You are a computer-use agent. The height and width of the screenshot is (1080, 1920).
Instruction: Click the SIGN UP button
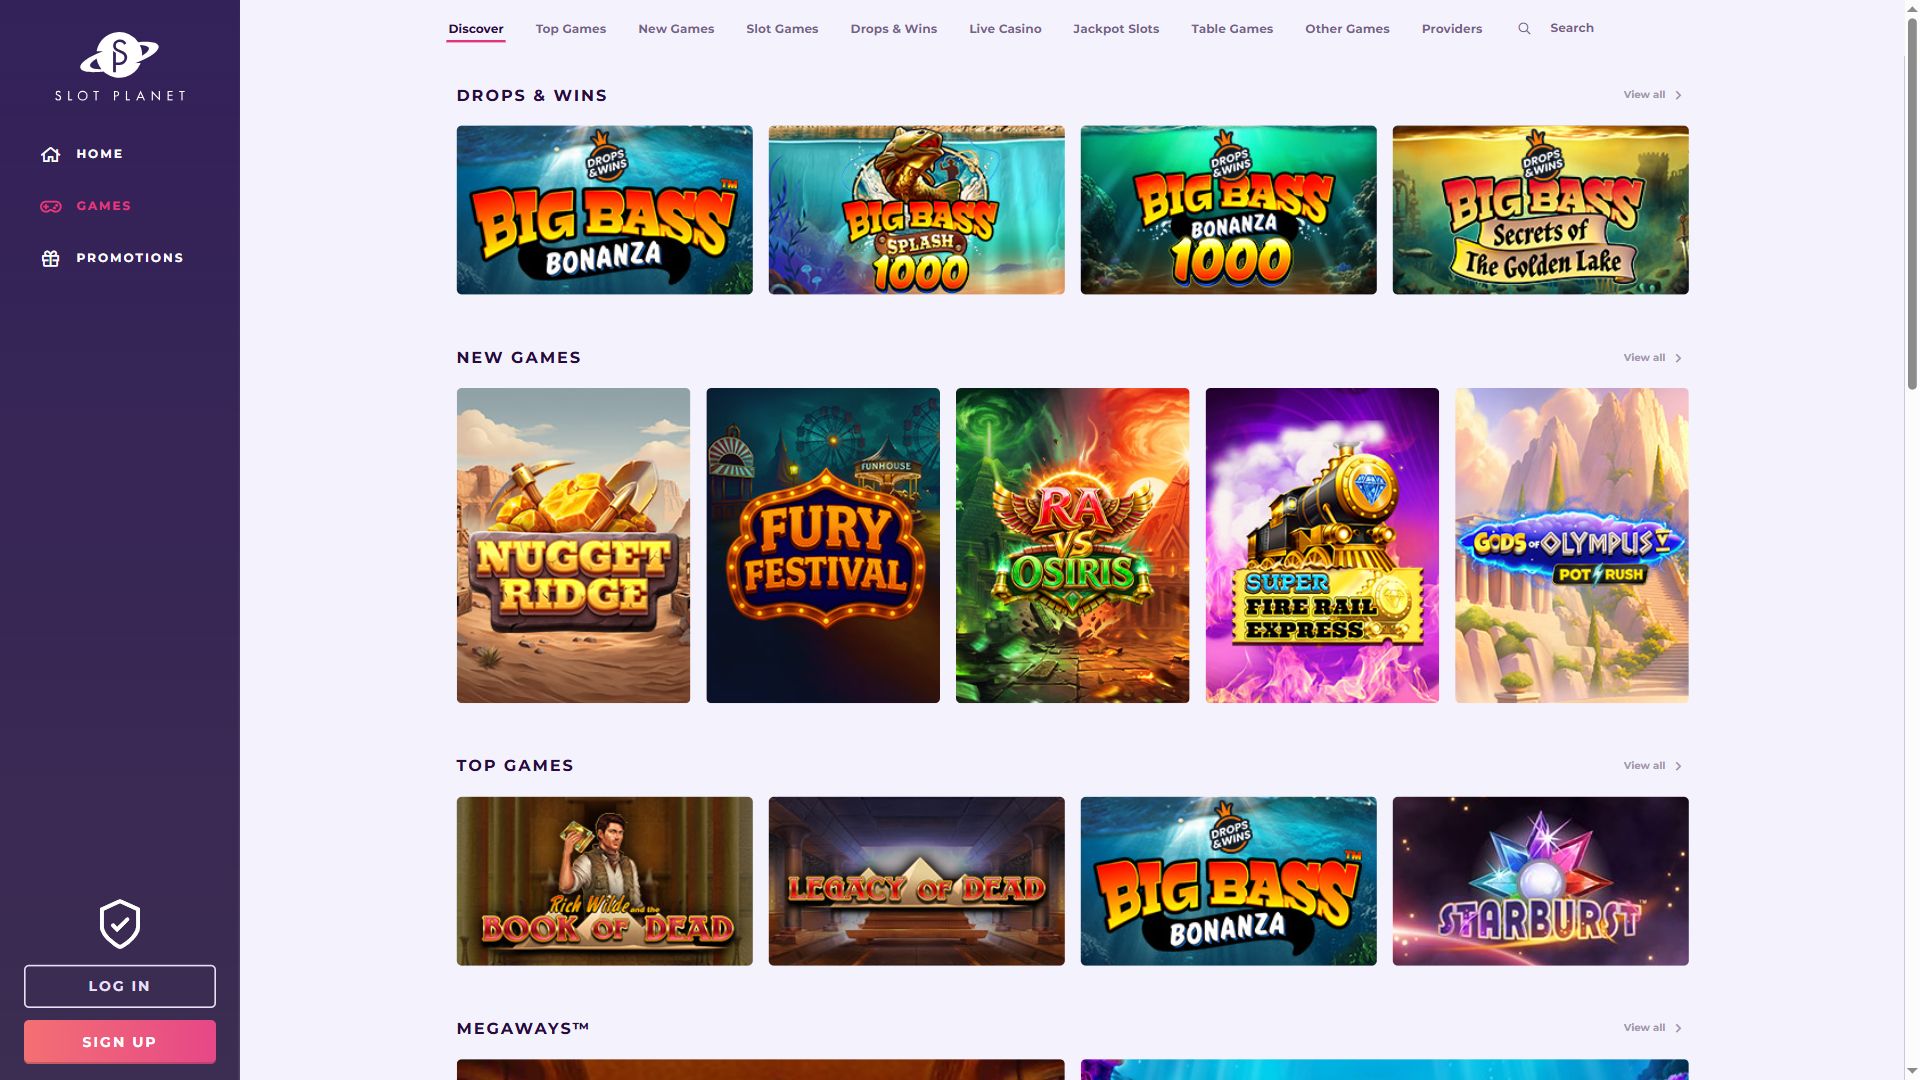(120, 1042)
